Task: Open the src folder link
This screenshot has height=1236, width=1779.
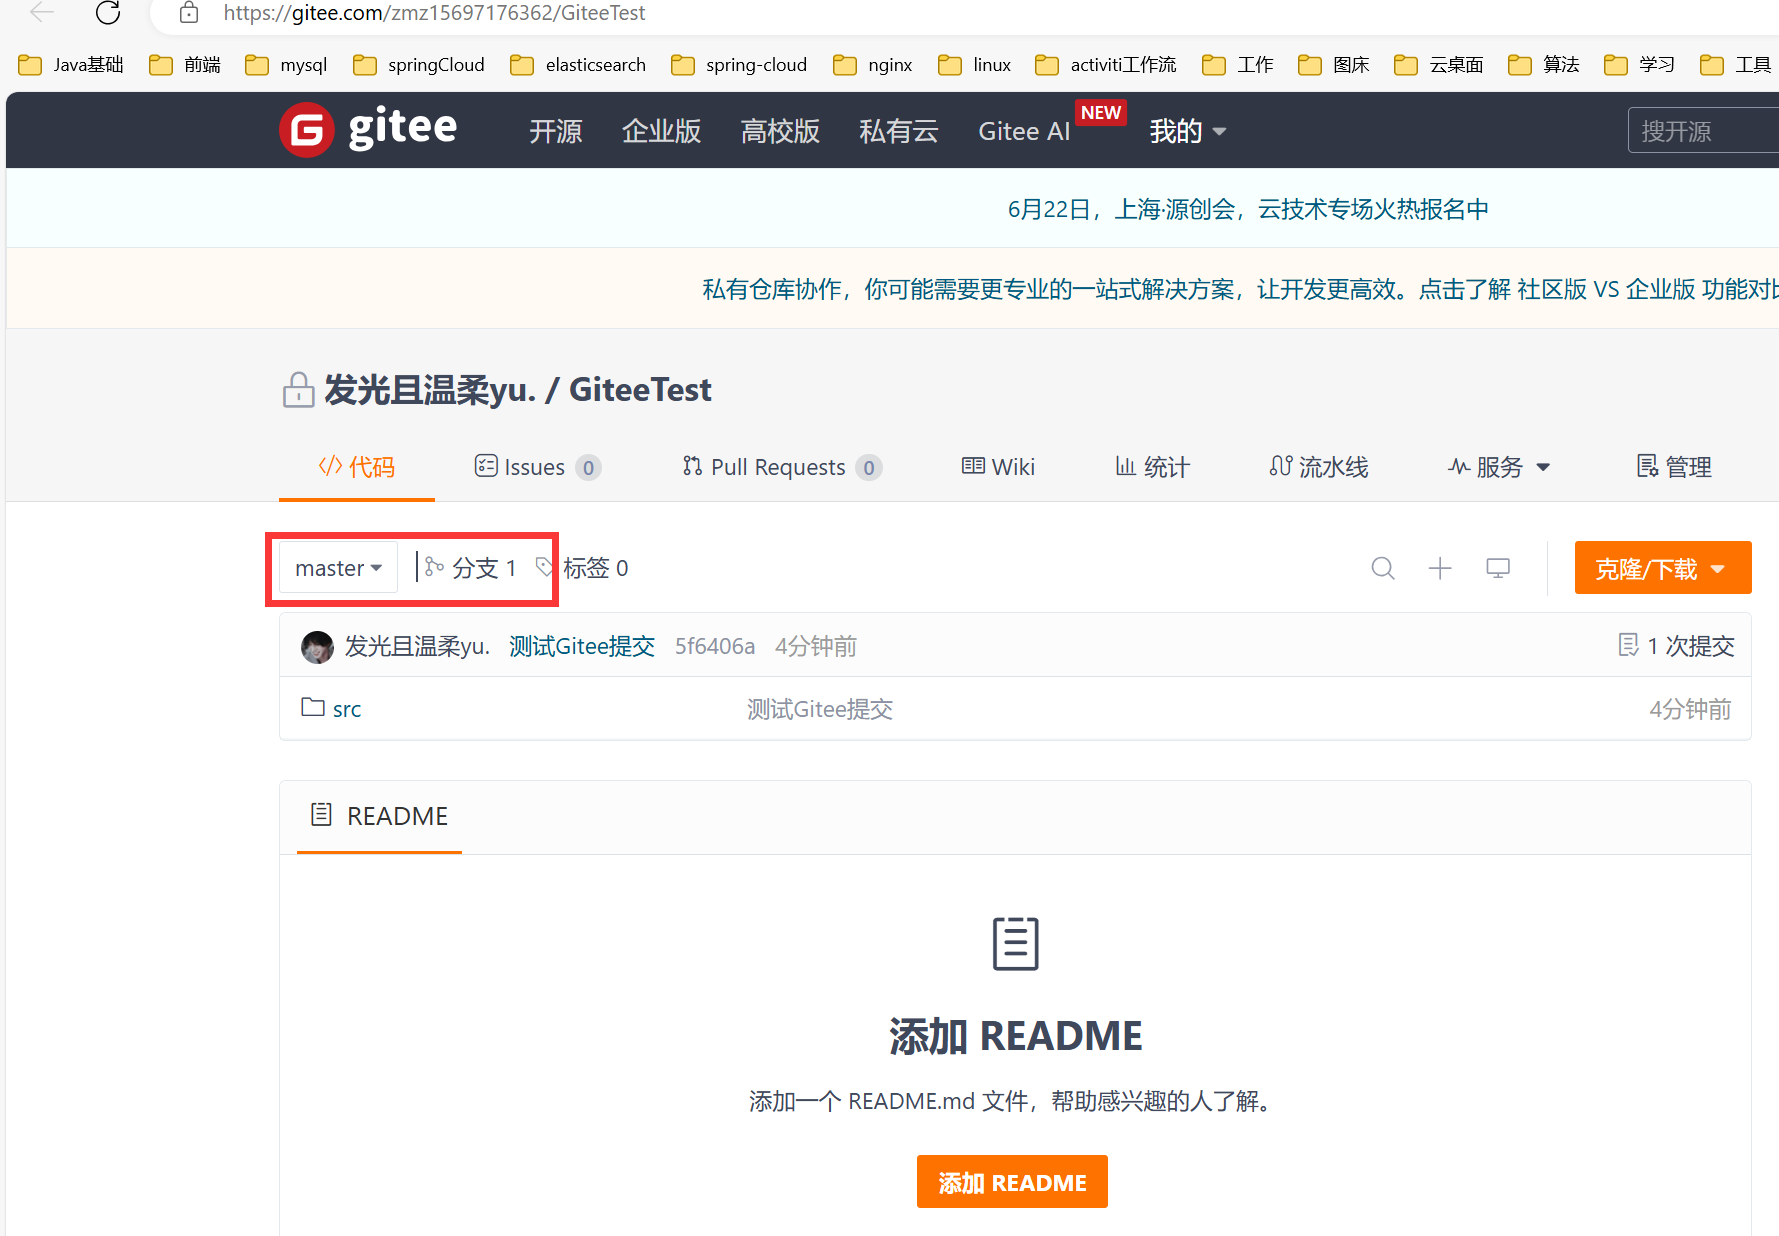Action: (347, 709)
